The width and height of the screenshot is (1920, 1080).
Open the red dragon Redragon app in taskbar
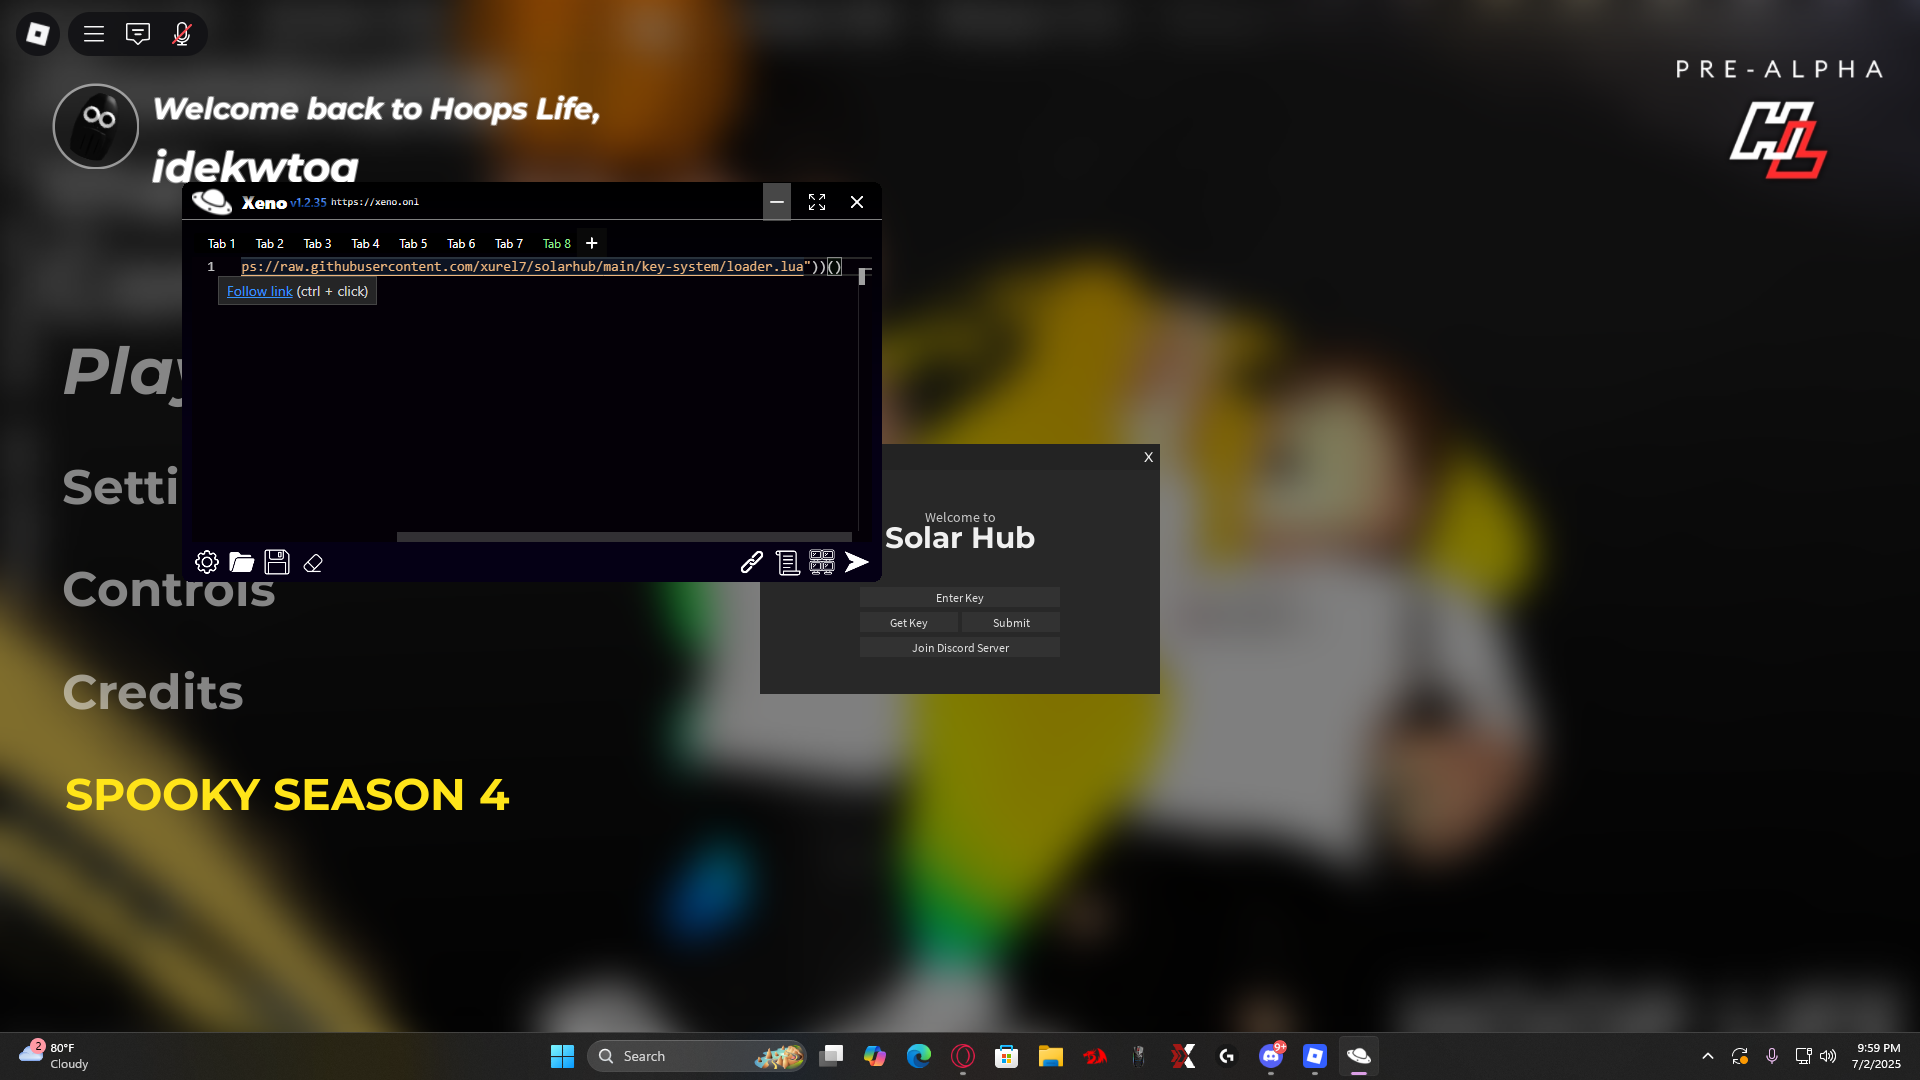pyautogui.click(x=1095, y=1056)
